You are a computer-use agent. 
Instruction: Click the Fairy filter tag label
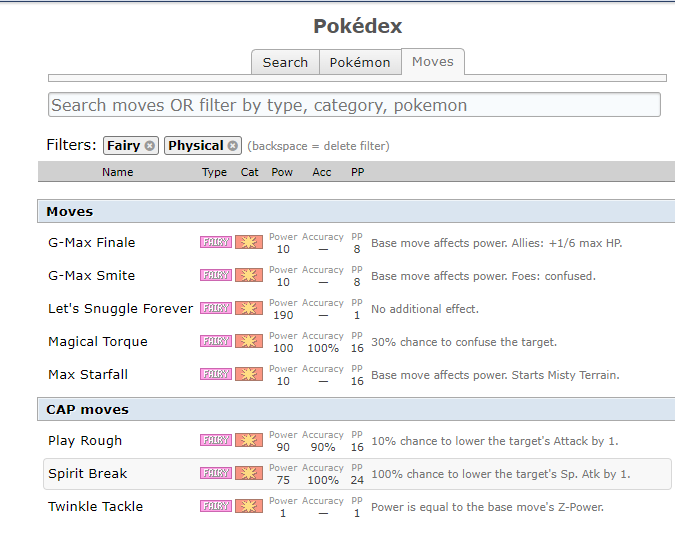click(x=124, y=145)
